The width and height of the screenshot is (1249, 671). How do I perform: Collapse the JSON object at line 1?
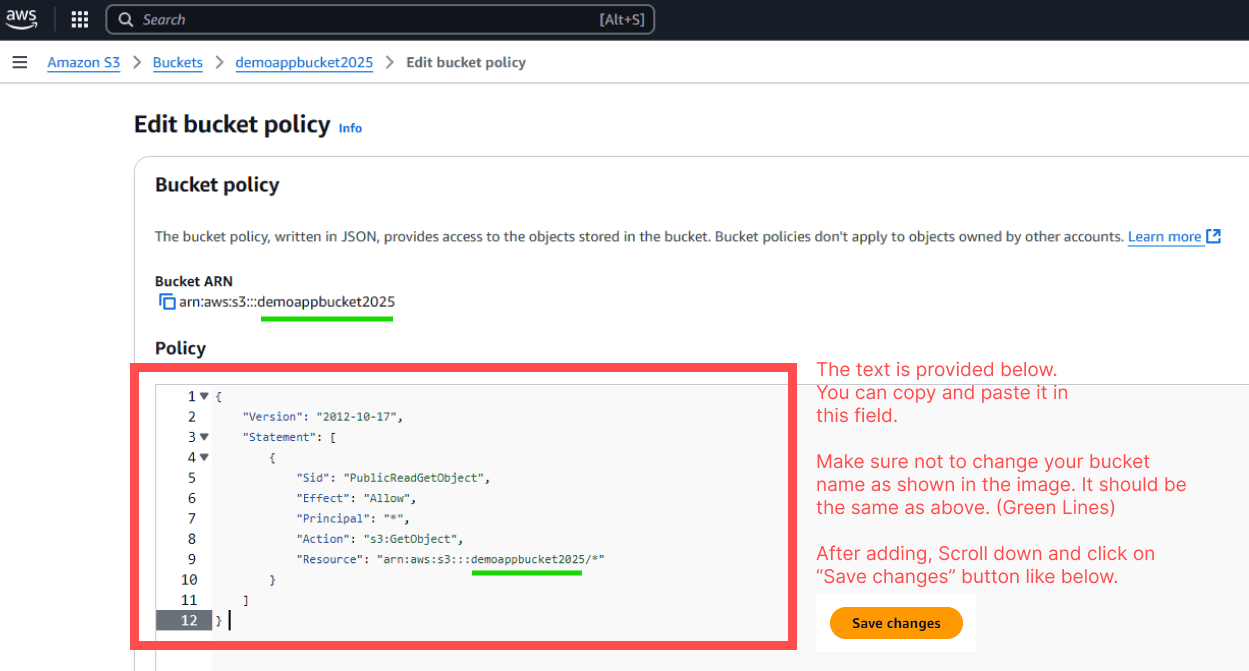(203, 395)
